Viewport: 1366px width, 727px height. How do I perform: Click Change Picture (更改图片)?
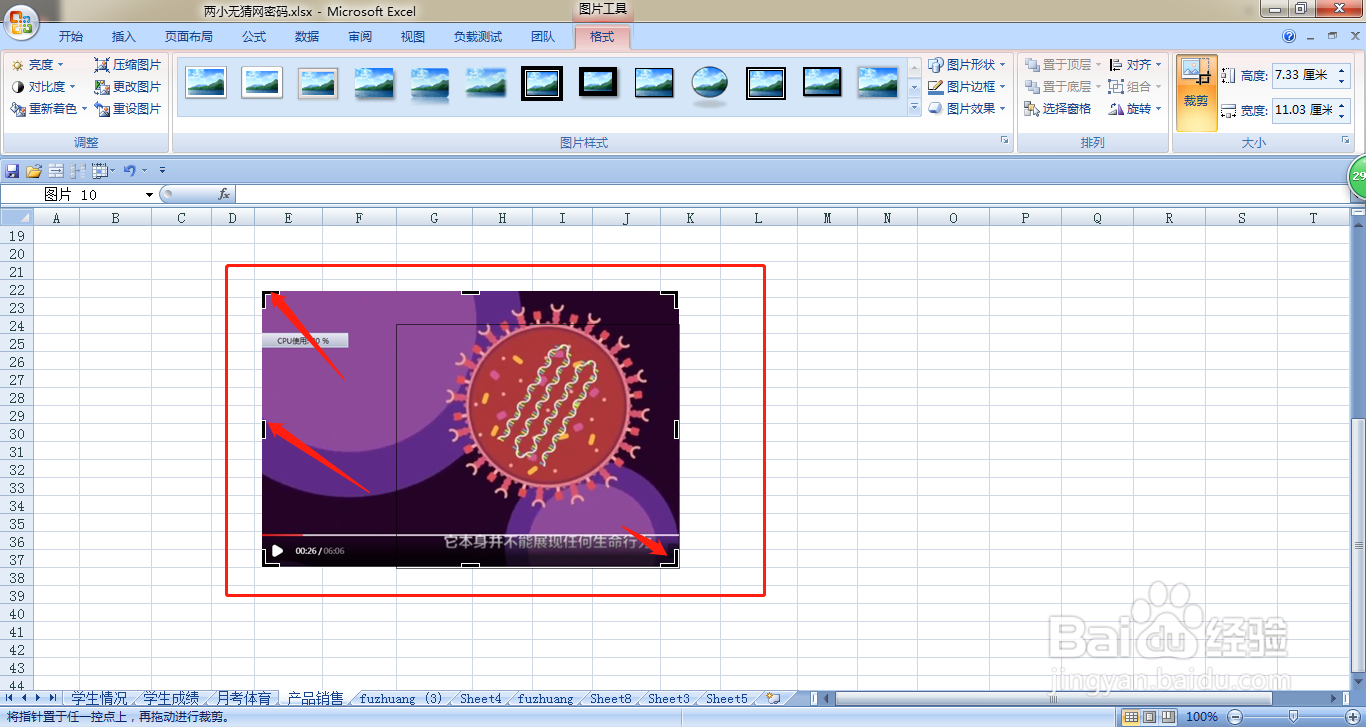(x=127, y=86)
